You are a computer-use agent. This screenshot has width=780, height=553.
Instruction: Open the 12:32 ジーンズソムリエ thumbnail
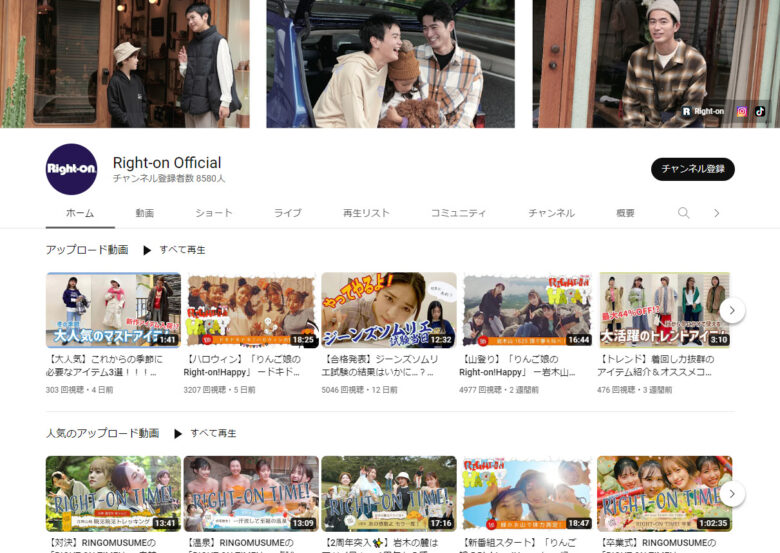coord(389,310)
